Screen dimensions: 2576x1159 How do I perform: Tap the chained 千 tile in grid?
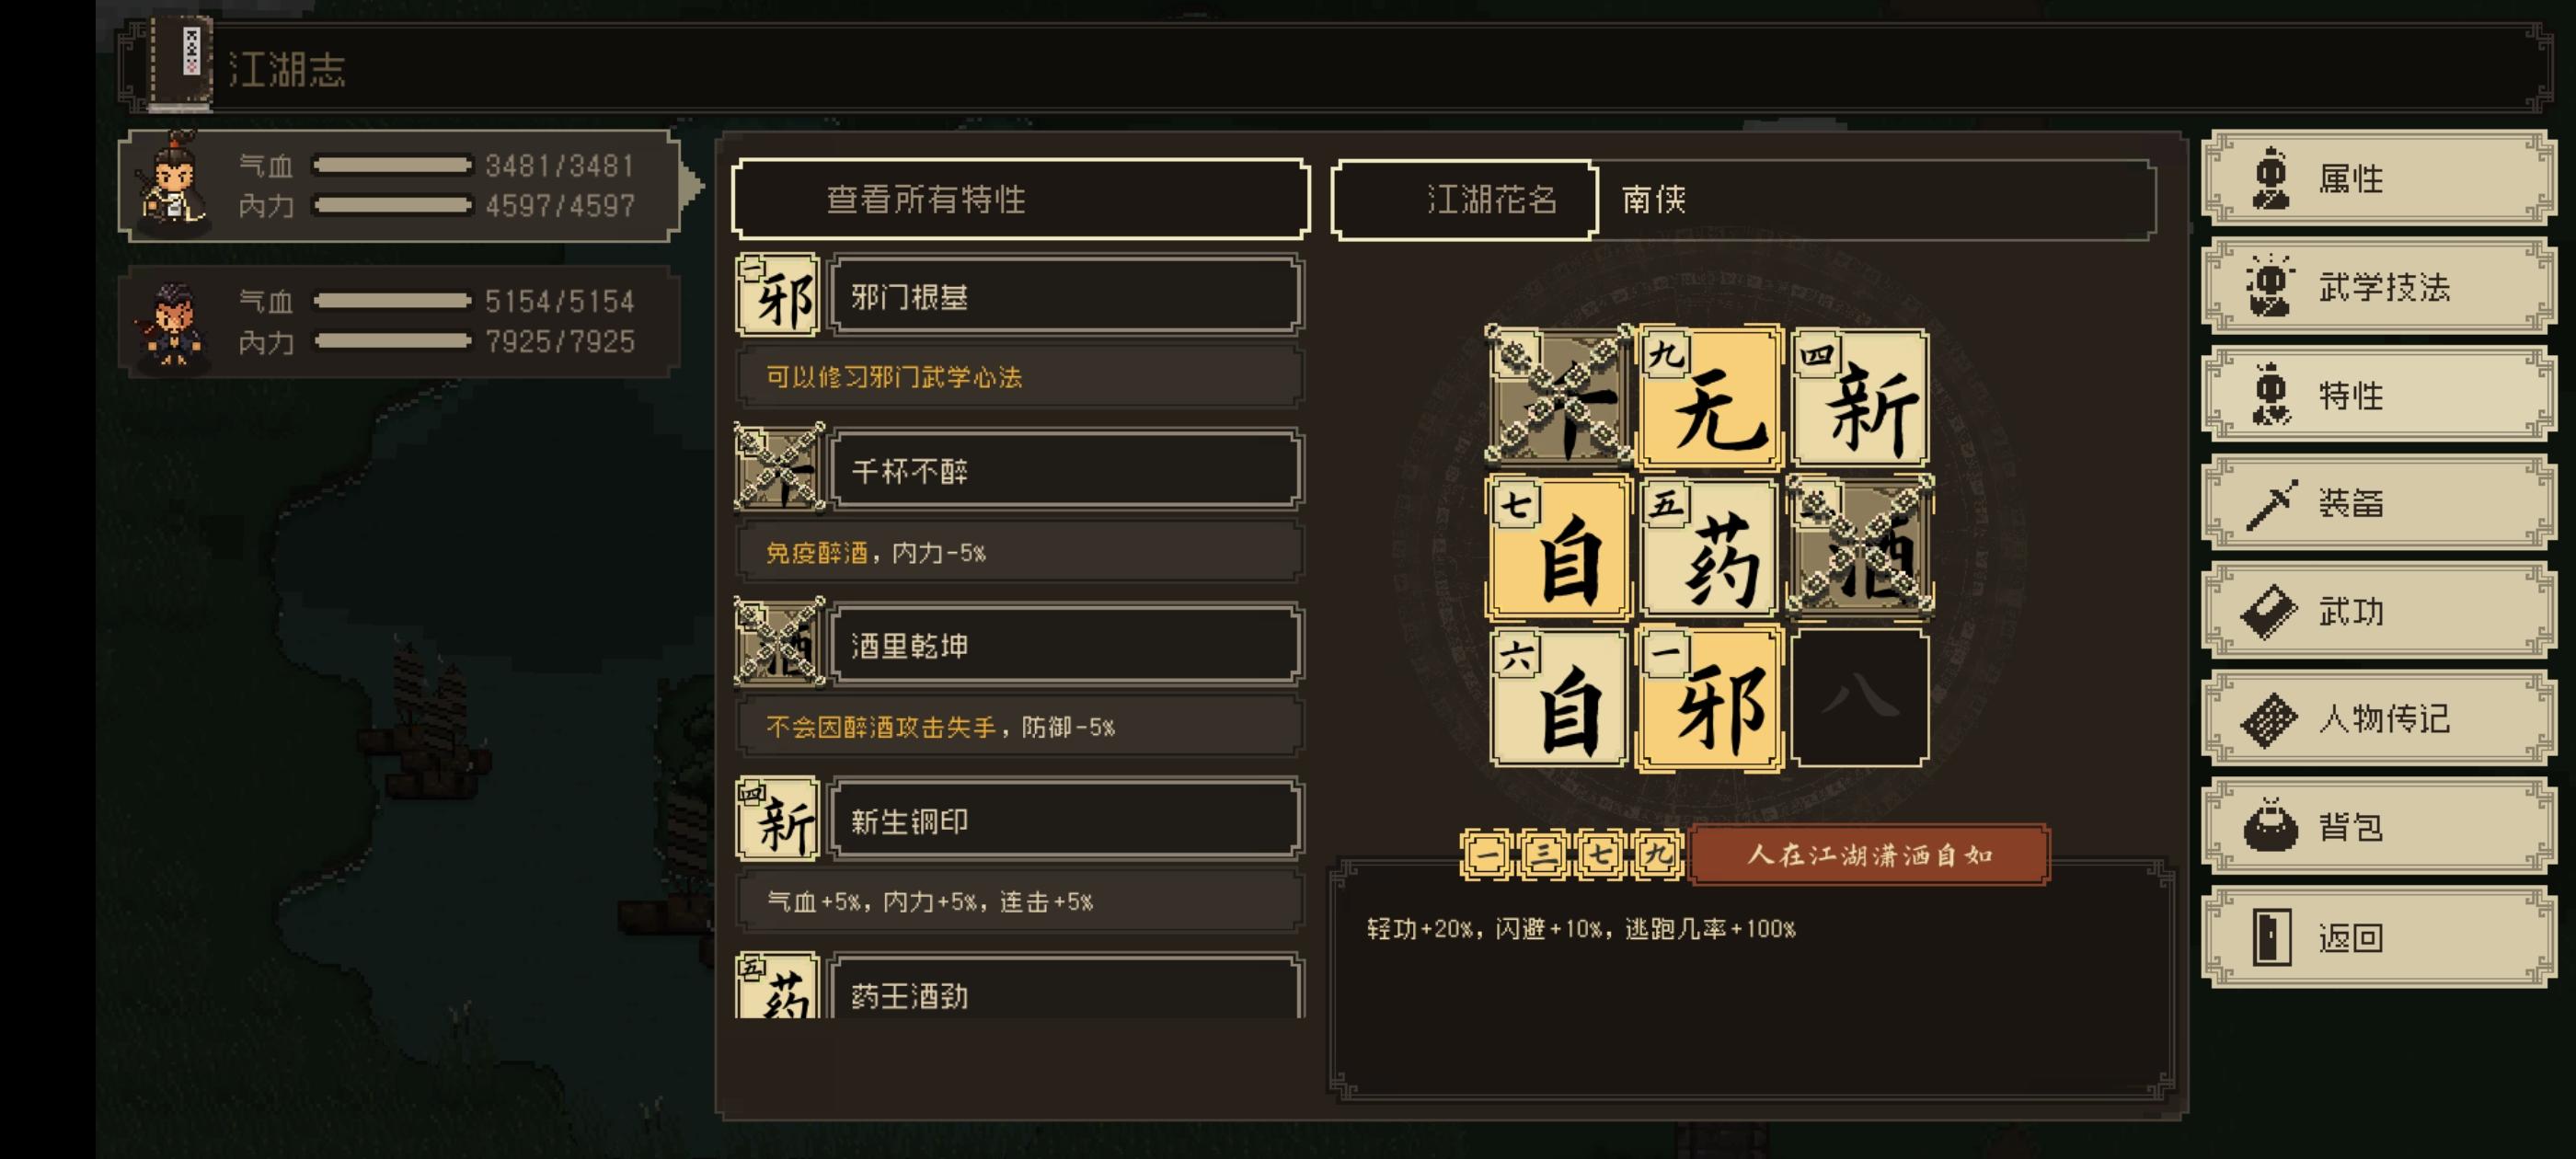click(1559, 397)
